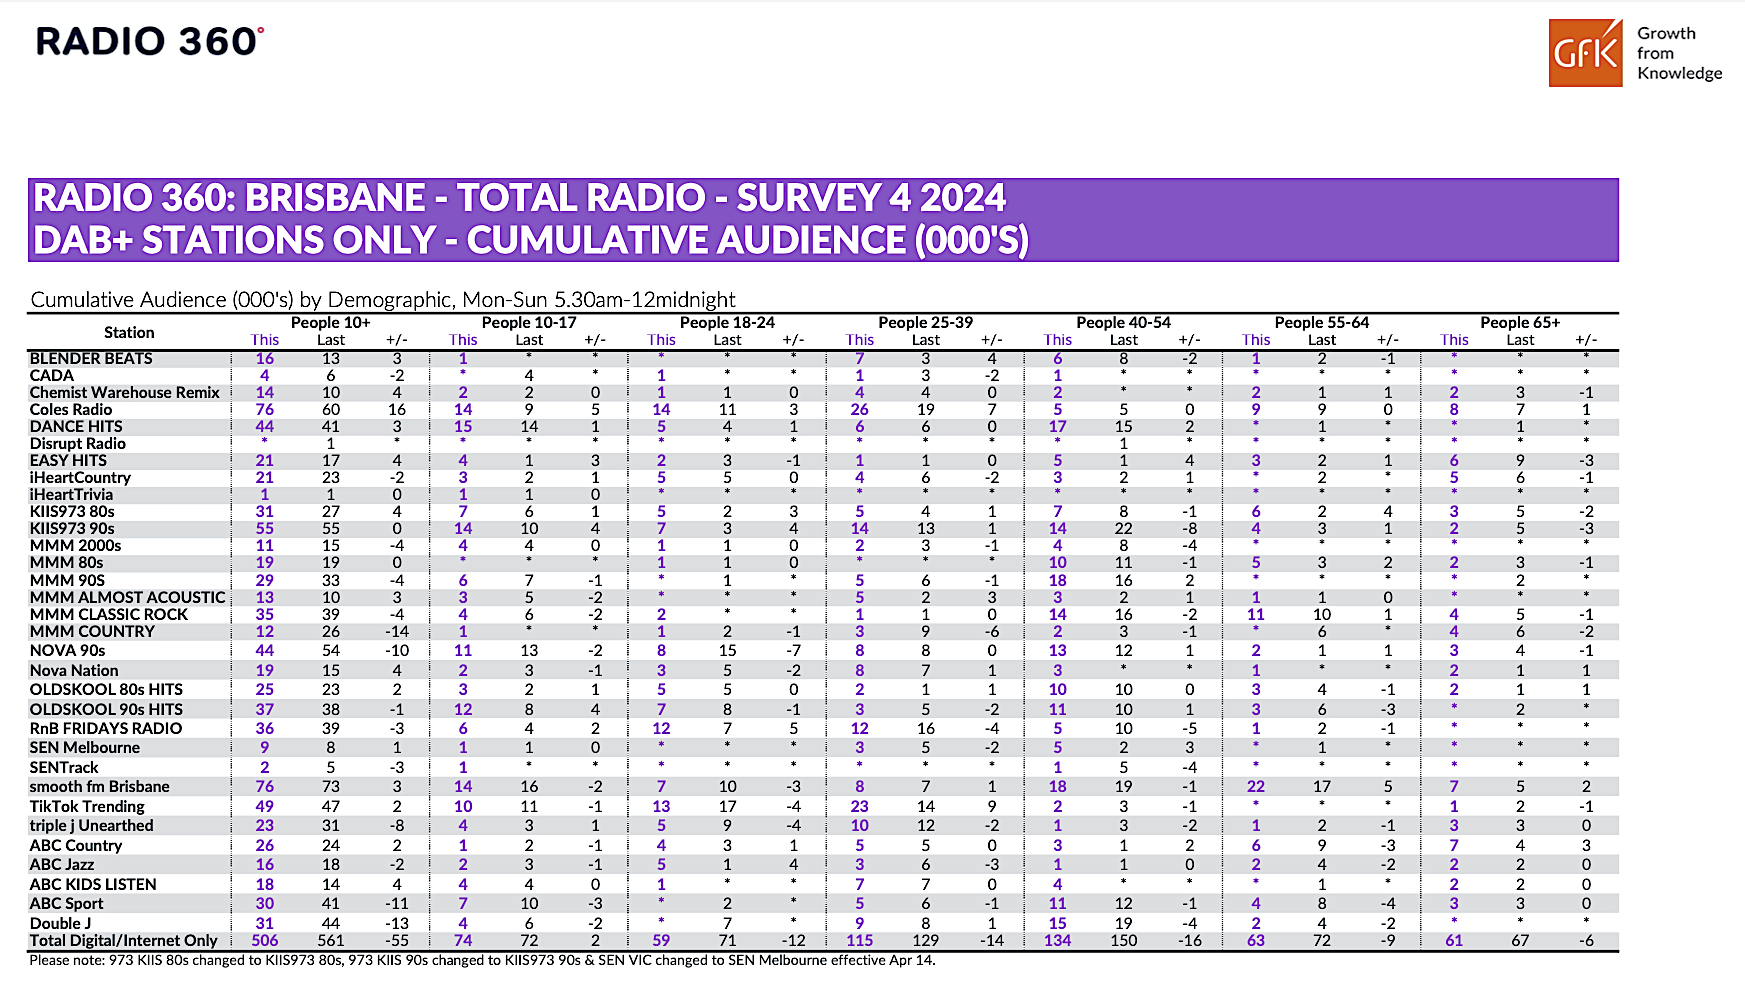Select the triple j Unearthed row label
This screenshot has width=1745, height=993.
coord(91,825)
